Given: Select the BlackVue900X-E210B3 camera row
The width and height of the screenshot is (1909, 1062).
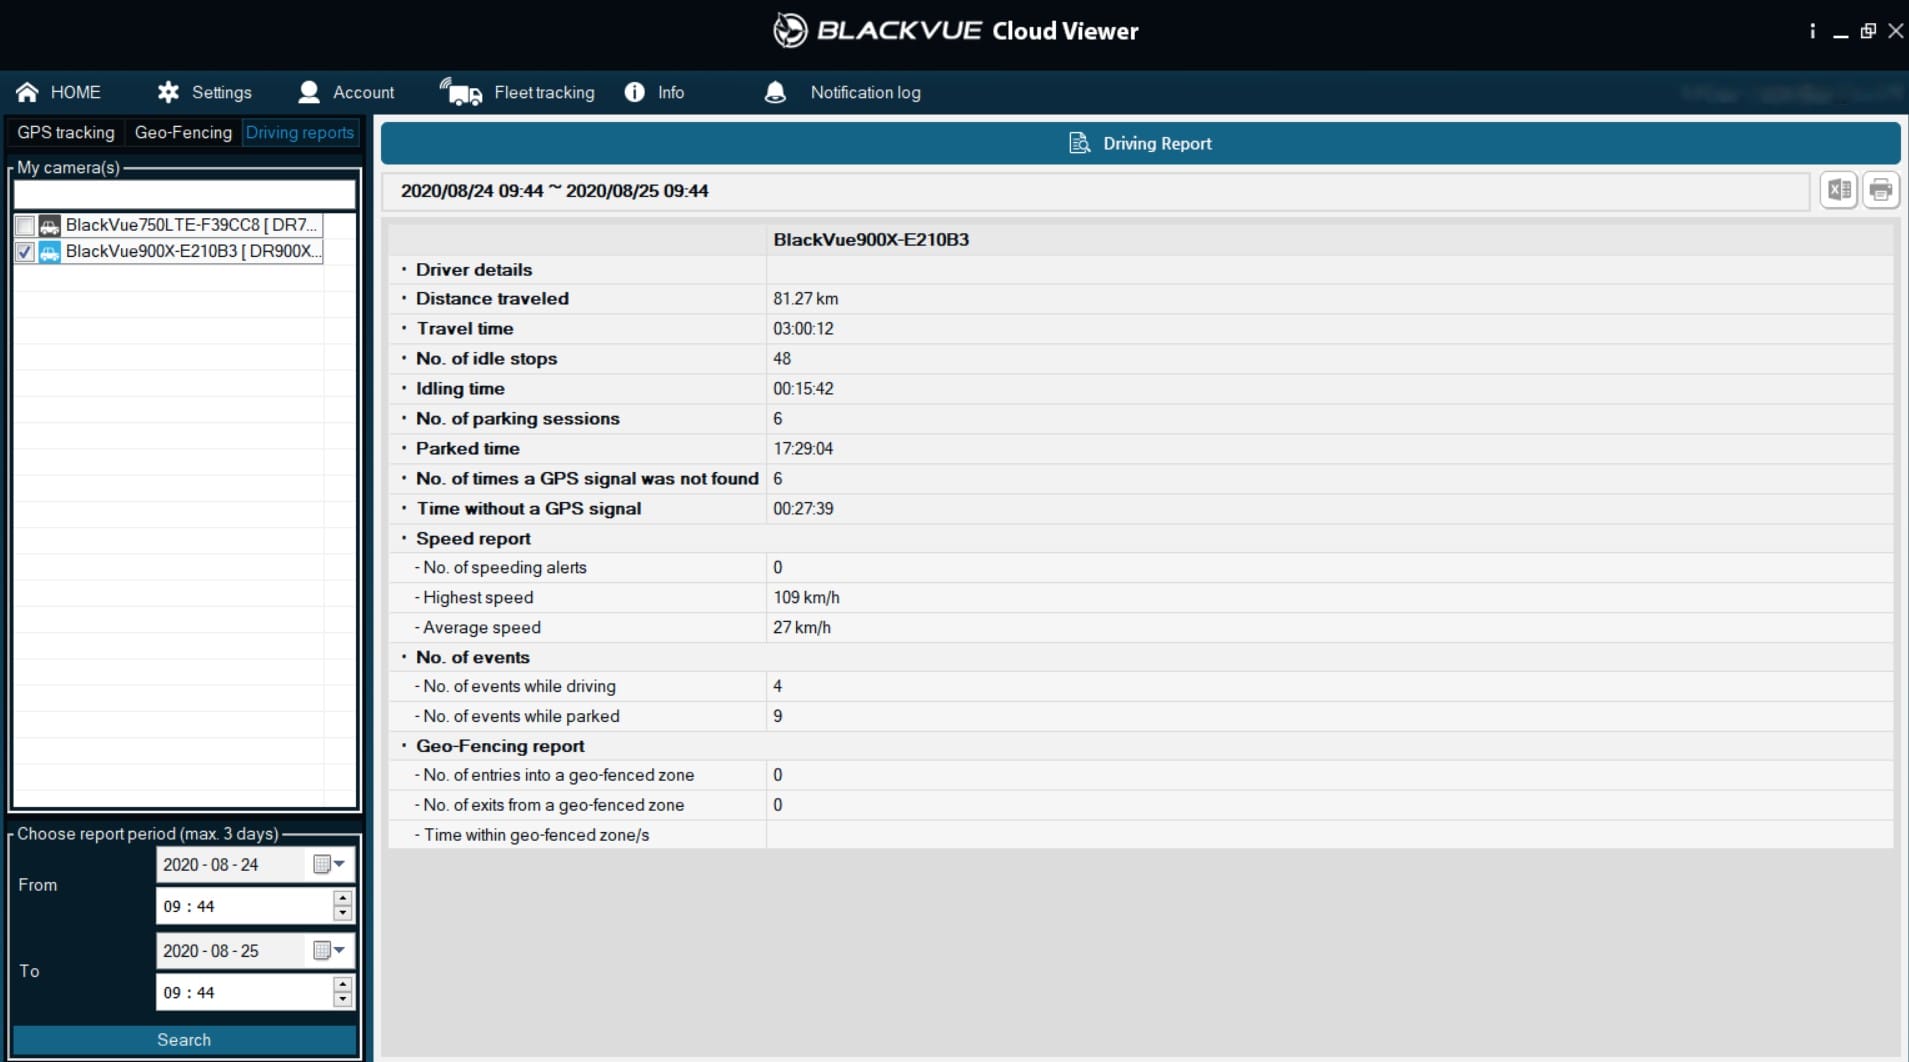Looking at the screenshot, I should click(190, 252).
